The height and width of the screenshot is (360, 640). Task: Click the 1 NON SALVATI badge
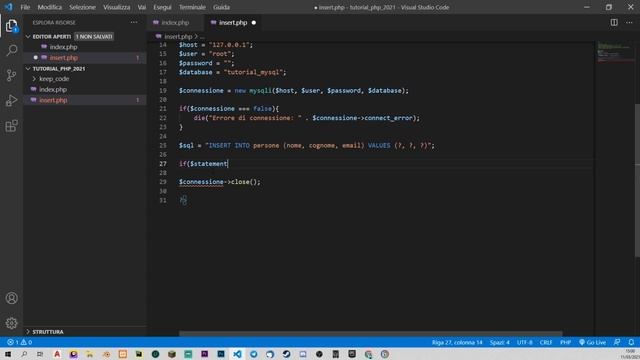(94, 36)
